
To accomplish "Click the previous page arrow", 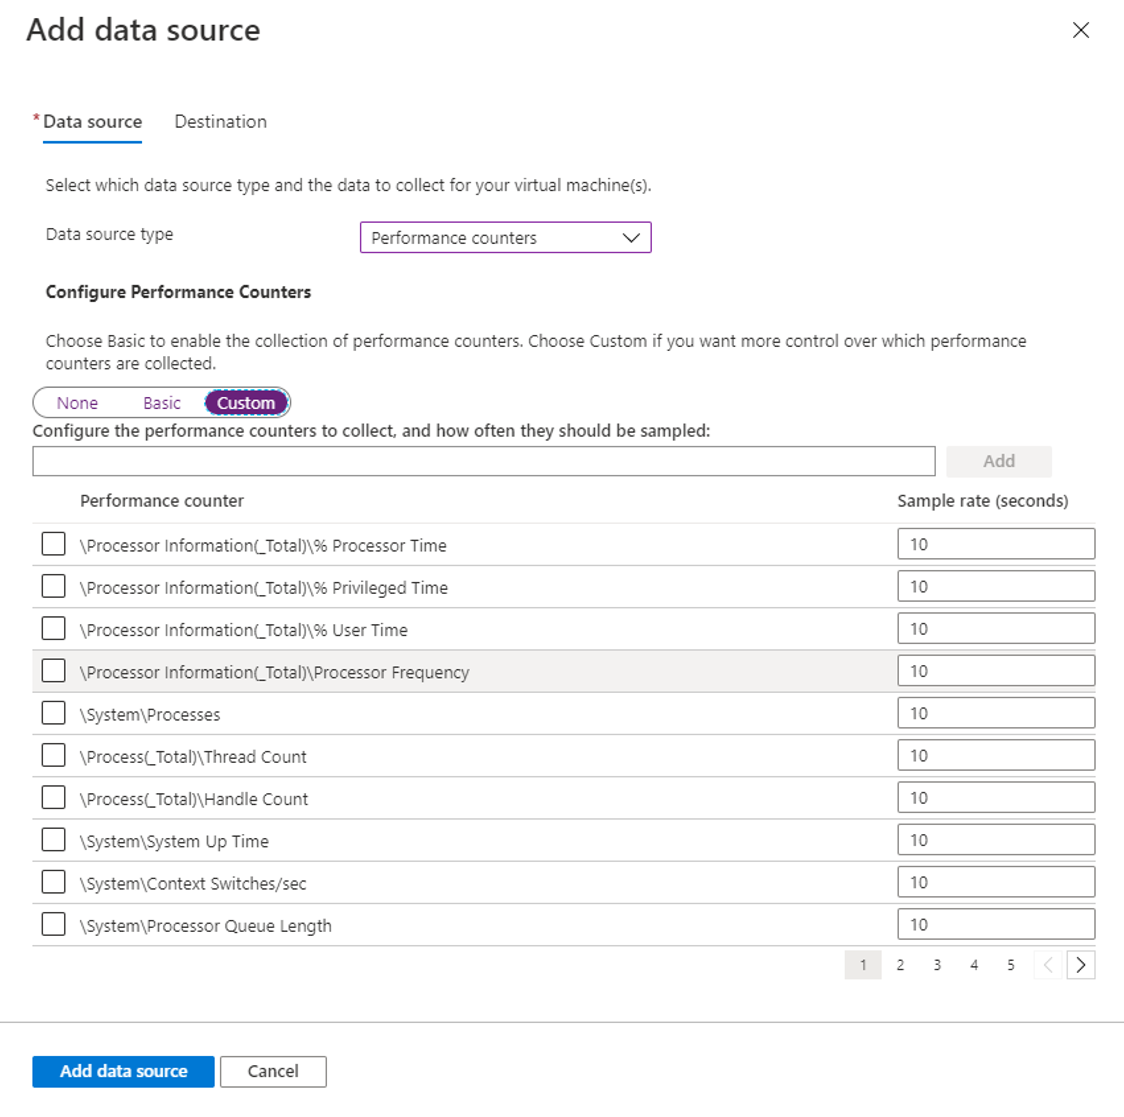I will [x=1048, y=965].
